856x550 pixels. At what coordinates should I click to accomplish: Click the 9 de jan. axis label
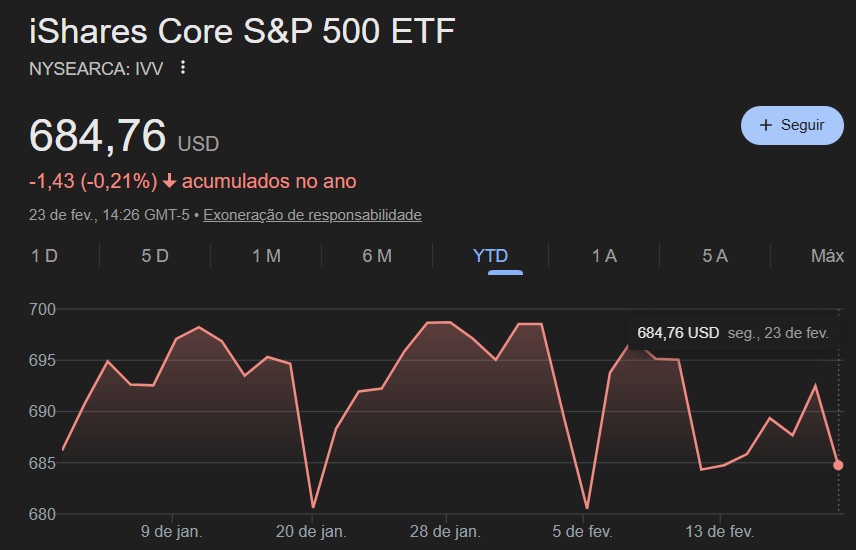[172, 531]
